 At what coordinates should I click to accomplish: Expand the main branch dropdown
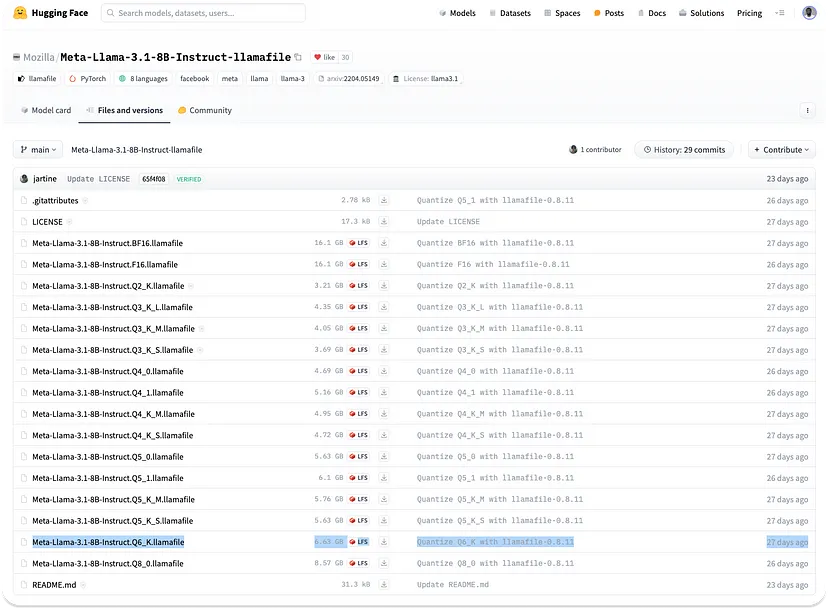(38, 150)
